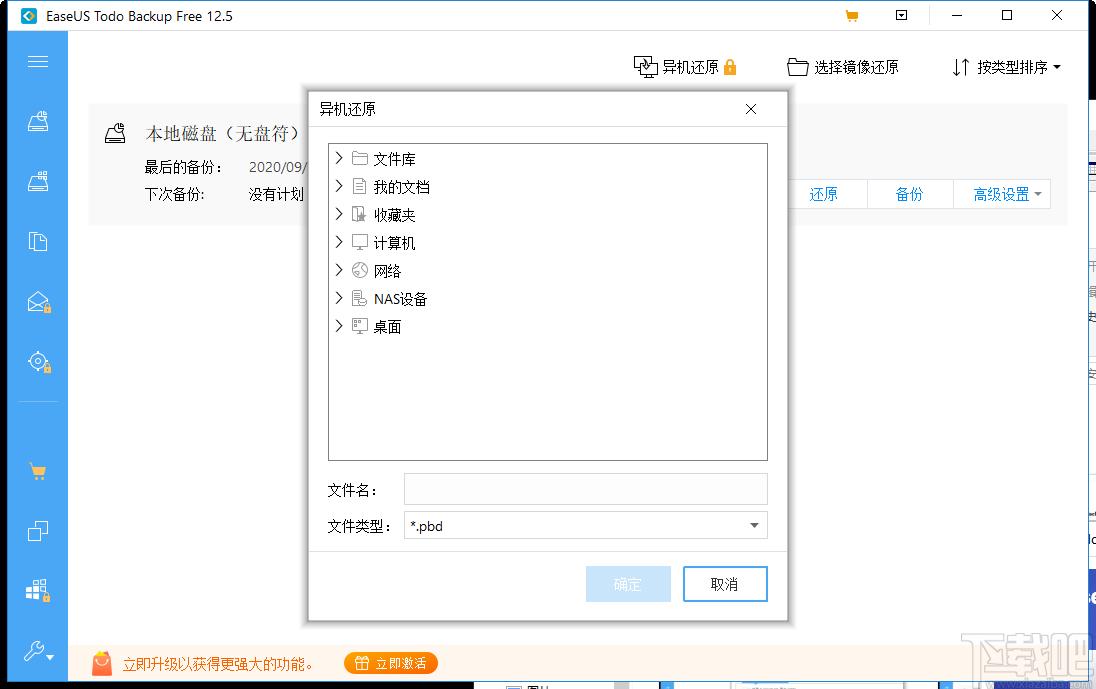Image resolution: width=1096 pixels, height=689 pixels.
Task: Focus the 文件名 input field
Action: (x=586, y=489)
